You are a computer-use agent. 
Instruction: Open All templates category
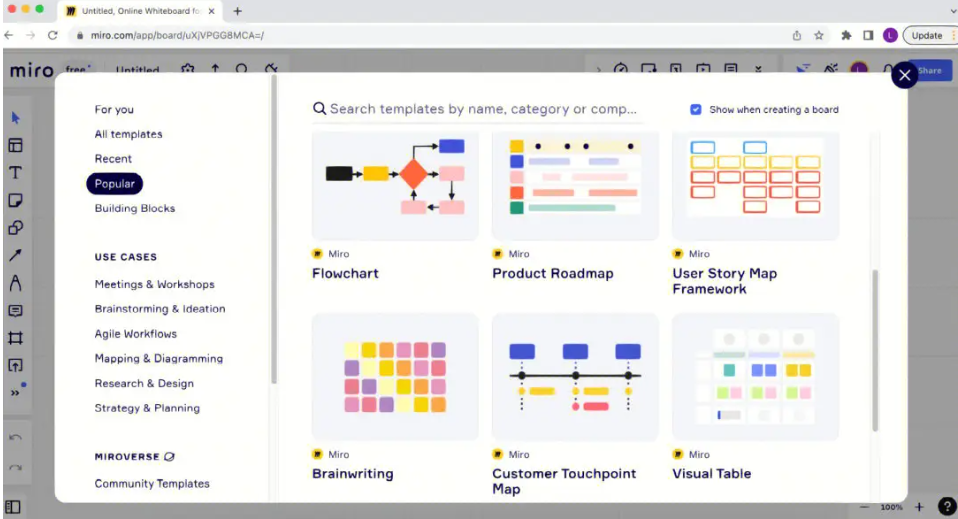pos(128,134)
